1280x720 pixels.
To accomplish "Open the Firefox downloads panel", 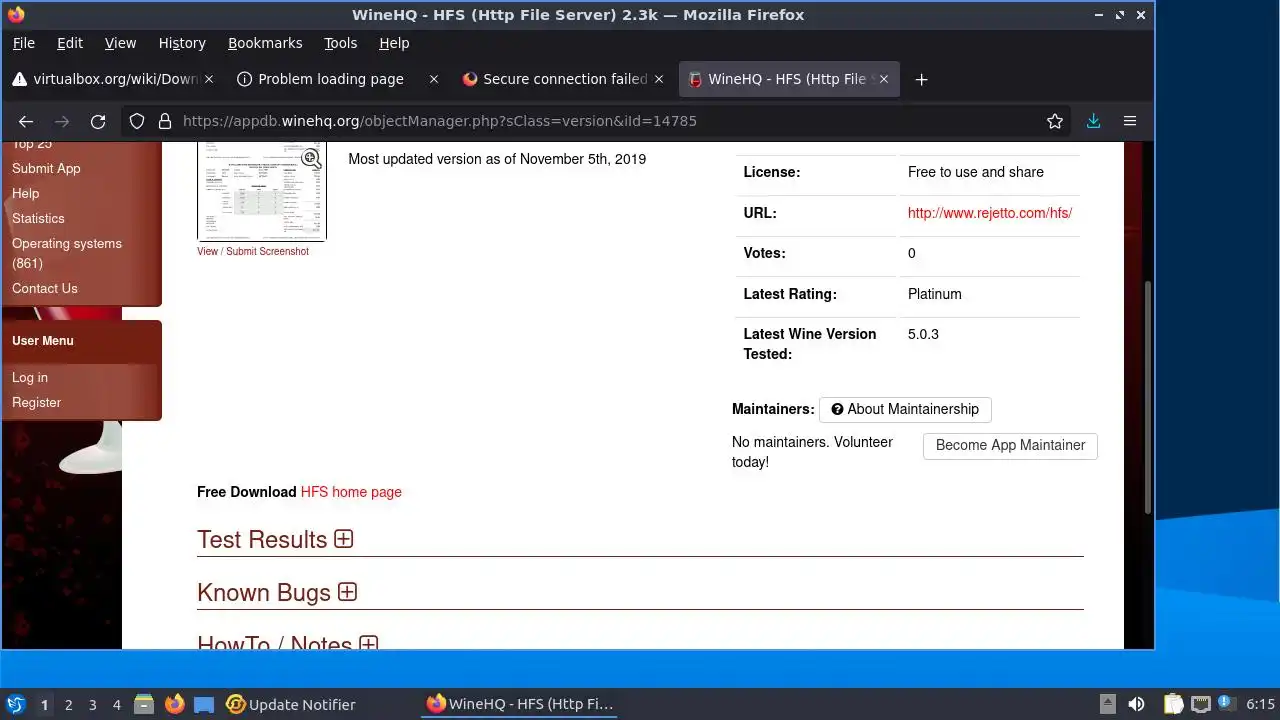I will click(1093, 121).
